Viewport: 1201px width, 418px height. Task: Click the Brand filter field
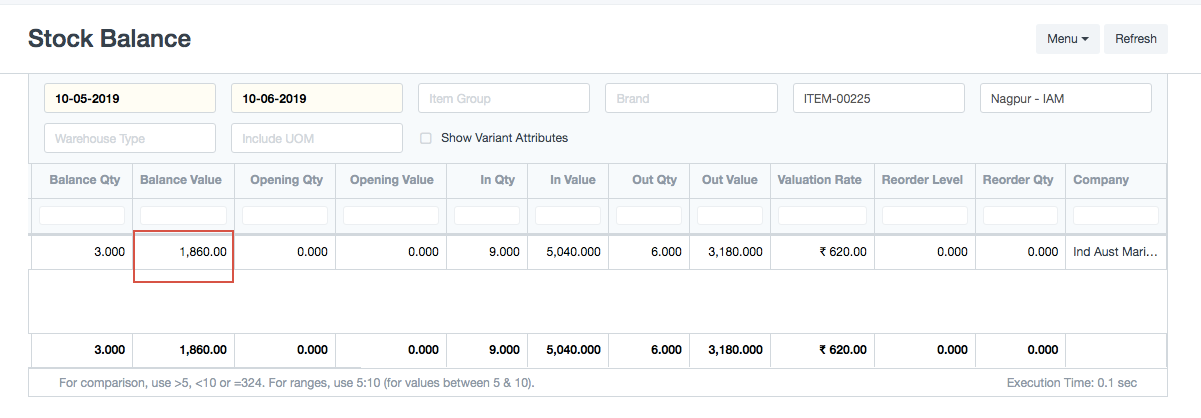(x=691, y=98)
